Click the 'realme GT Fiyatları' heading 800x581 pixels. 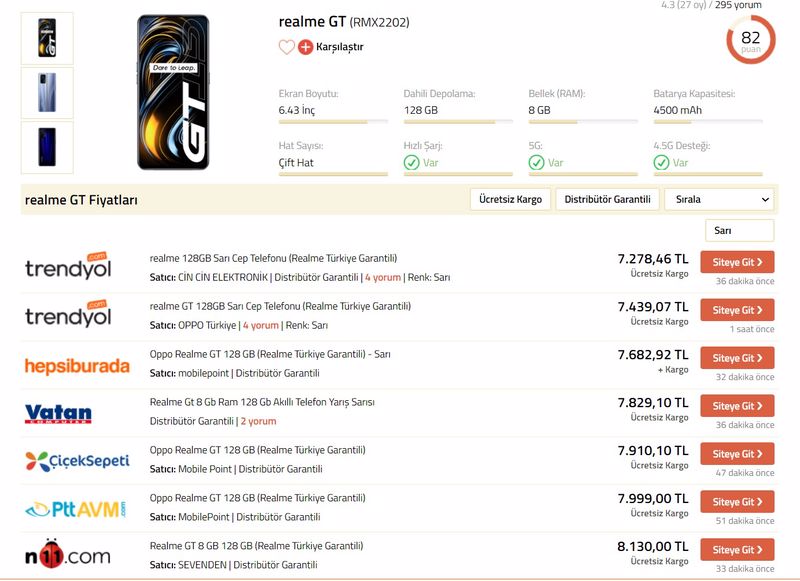(81, 200)
